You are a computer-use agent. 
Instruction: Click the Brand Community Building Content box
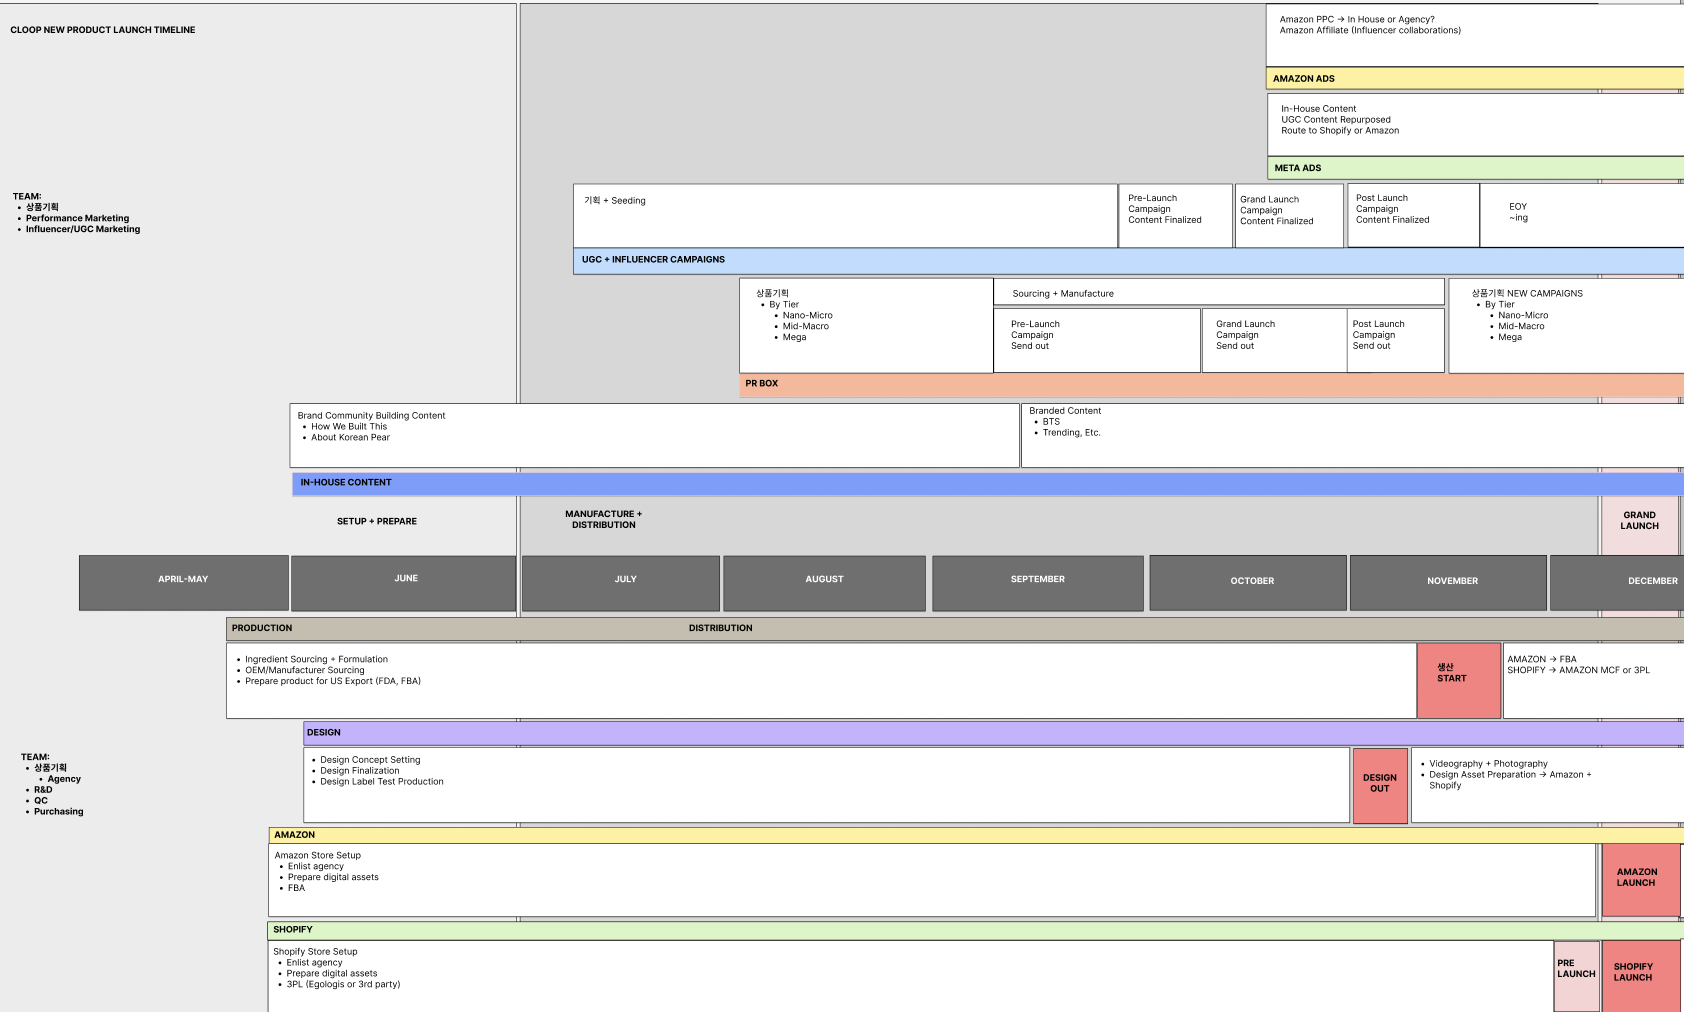click(654, 435)
